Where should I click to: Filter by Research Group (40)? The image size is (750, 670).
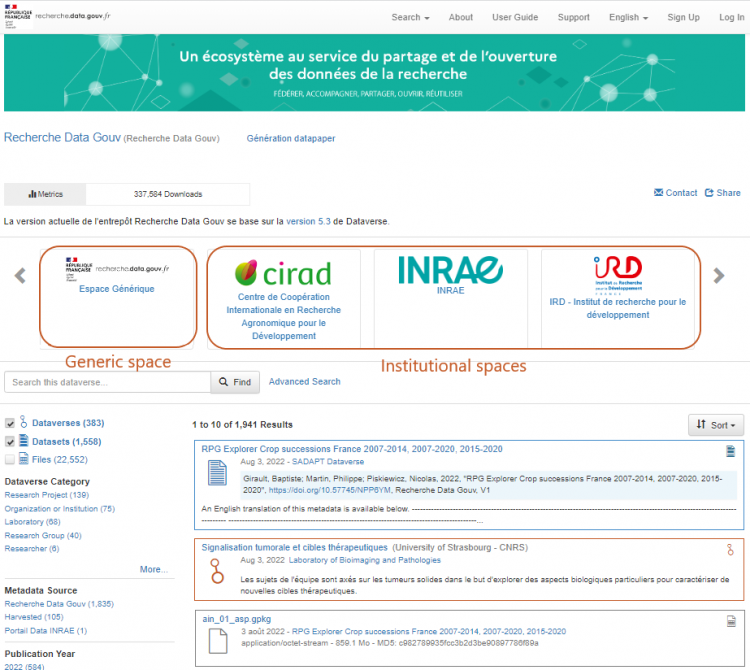tap(43, 536)
